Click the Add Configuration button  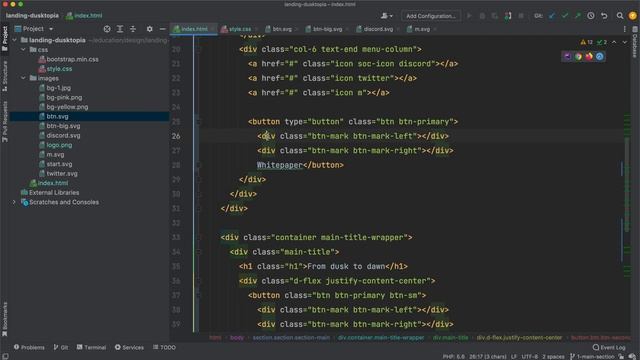(x=431, y=16)
